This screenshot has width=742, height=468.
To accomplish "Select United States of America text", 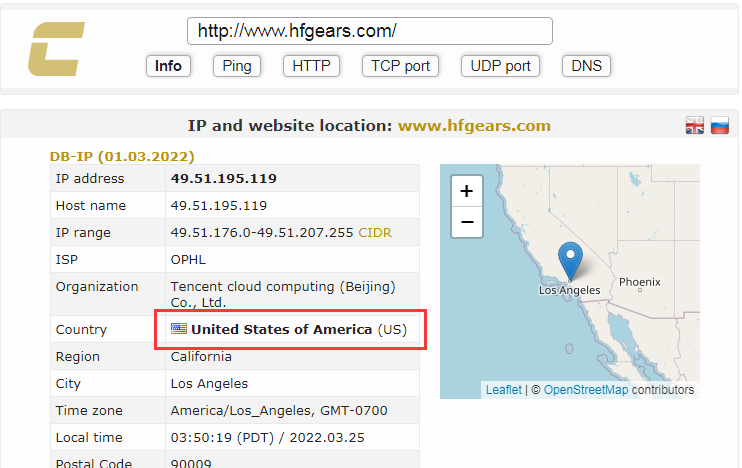I will [282, 329].
